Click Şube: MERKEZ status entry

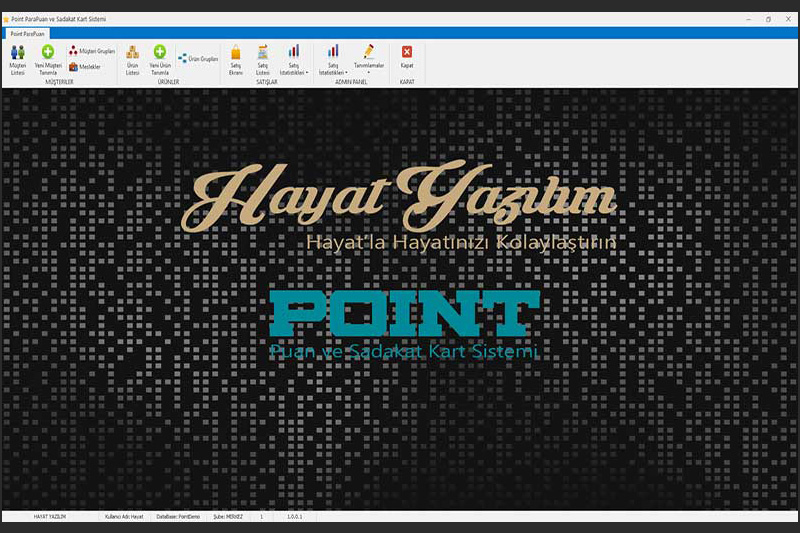point(228,517)
